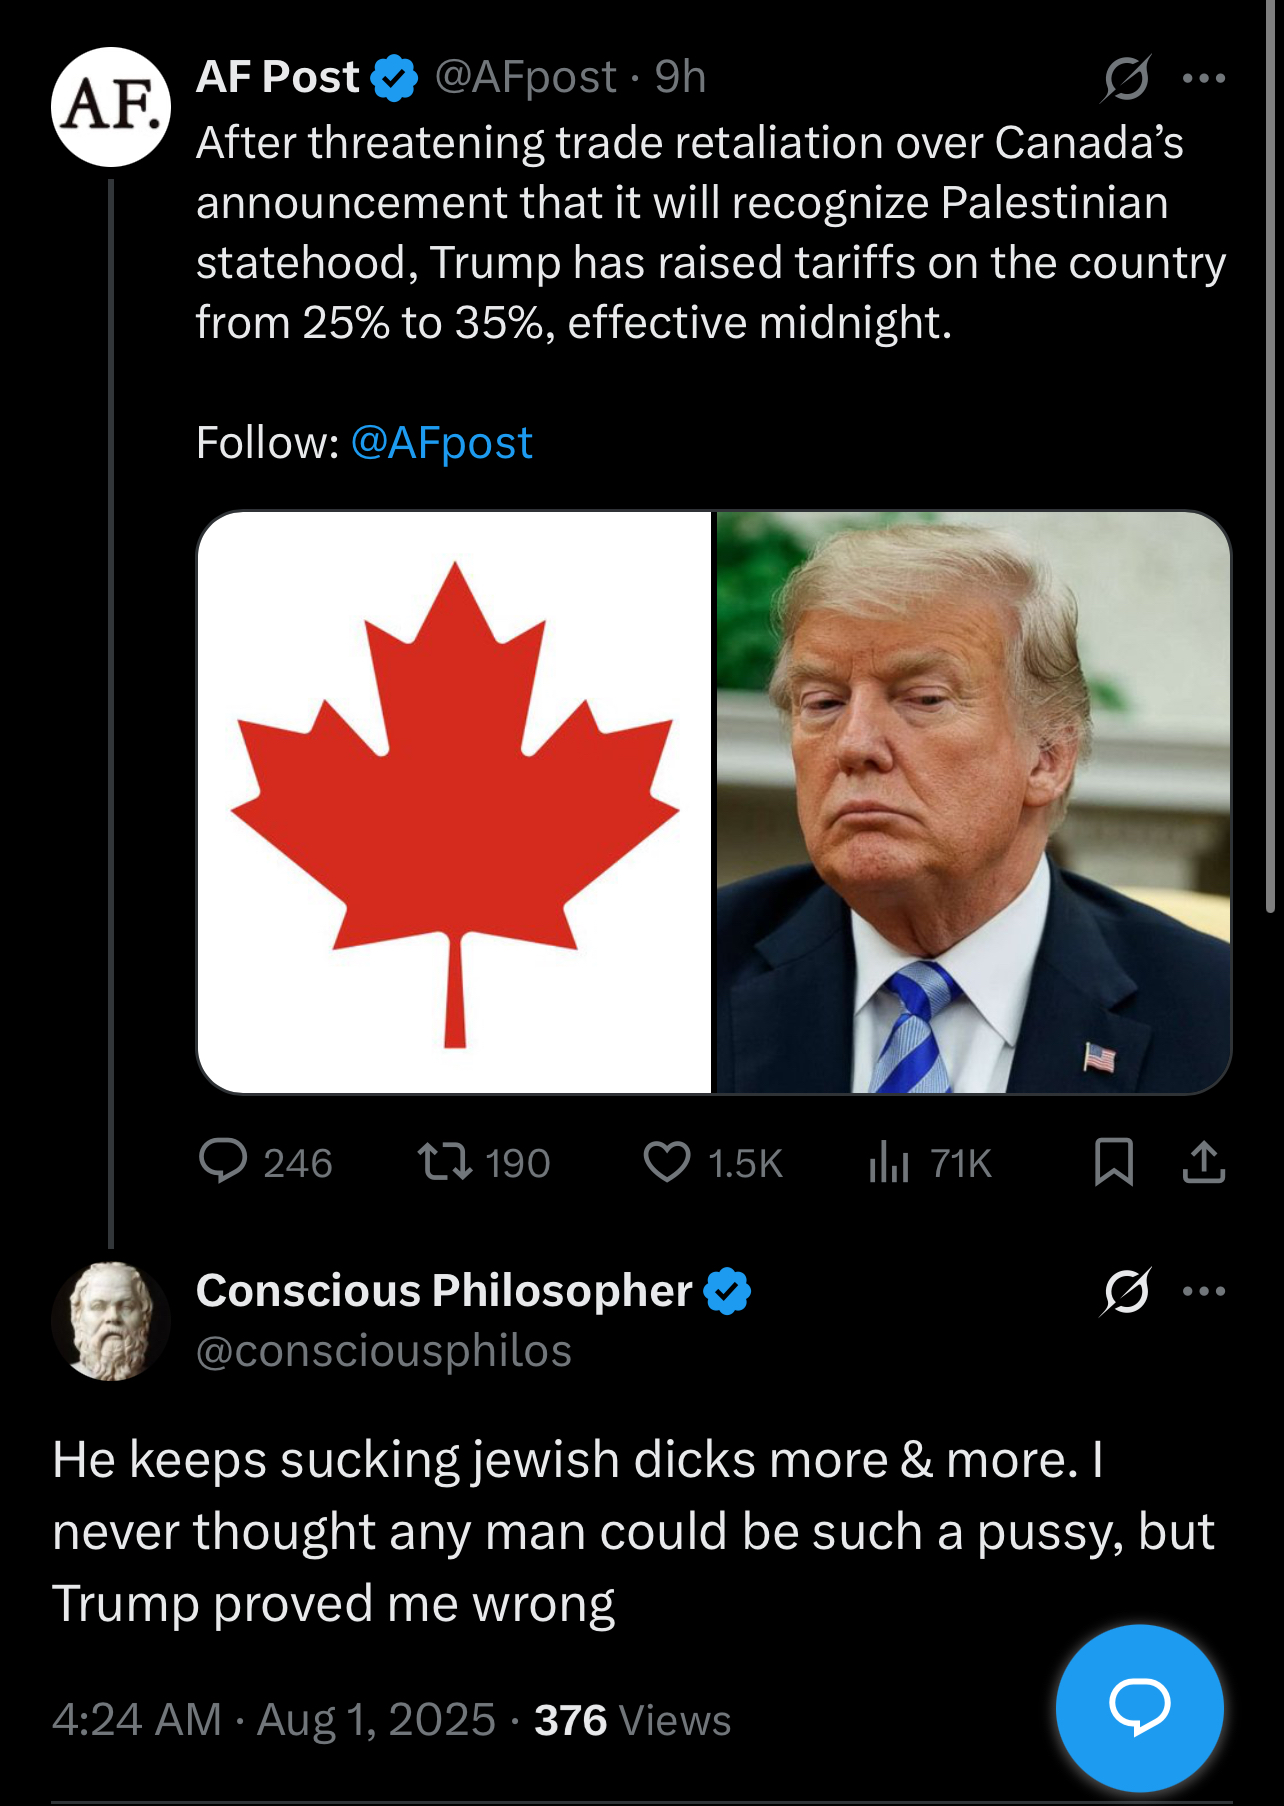
Task: Like the AF Post tweet
Action: pos(667,1162)
